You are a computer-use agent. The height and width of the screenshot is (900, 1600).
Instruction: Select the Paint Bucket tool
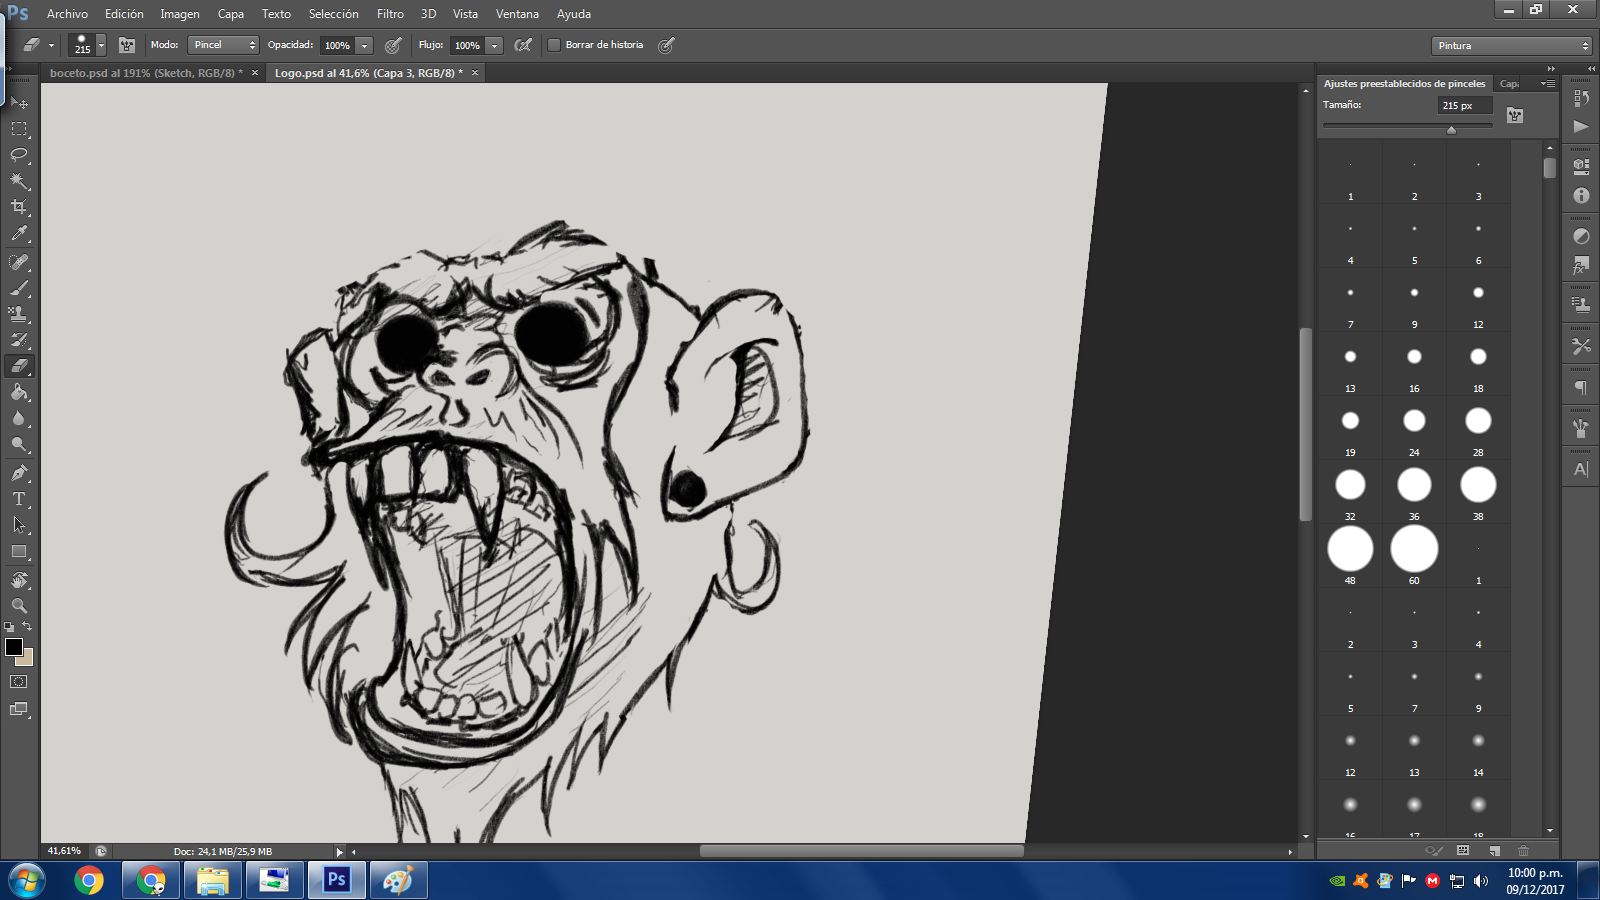pos(19,393)
